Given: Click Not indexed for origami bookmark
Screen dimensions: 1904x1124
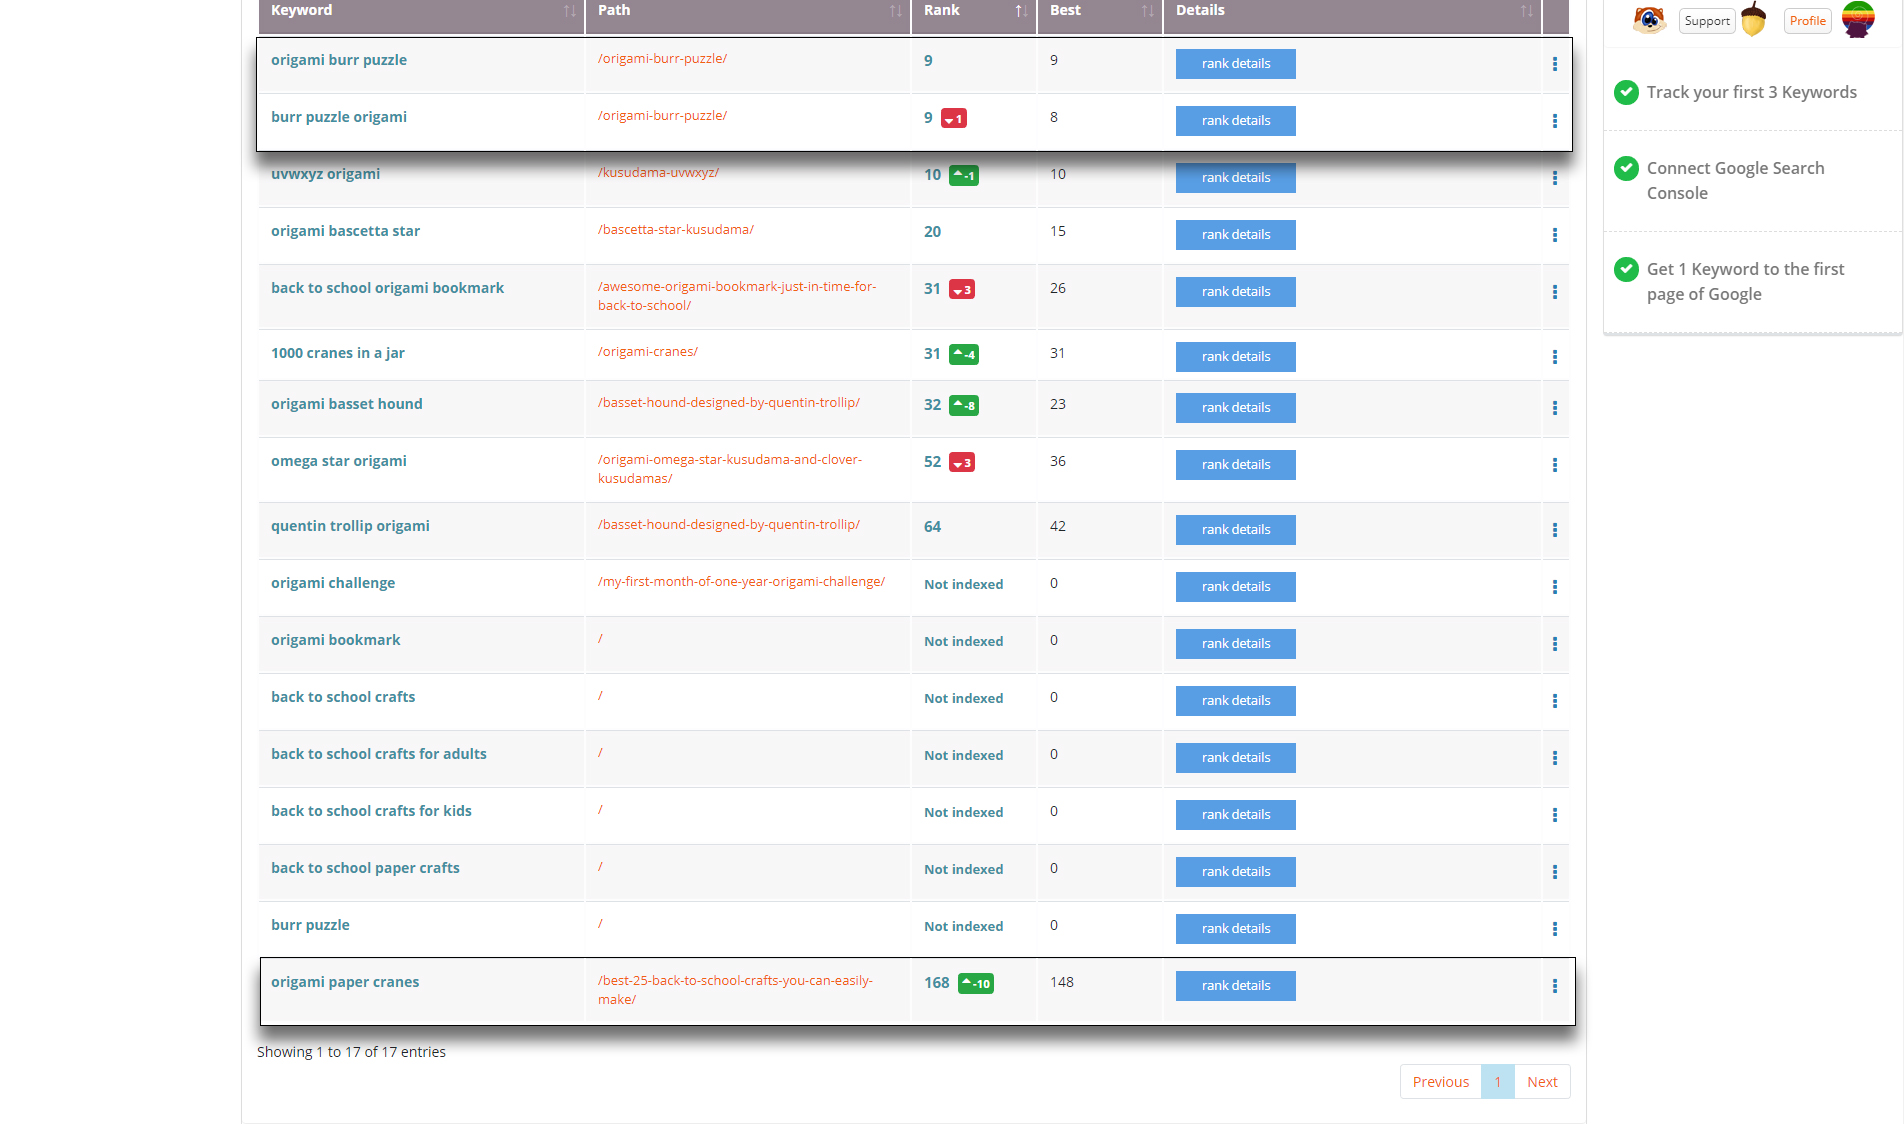Looking at the screenshot, I should tap(963, 642).
